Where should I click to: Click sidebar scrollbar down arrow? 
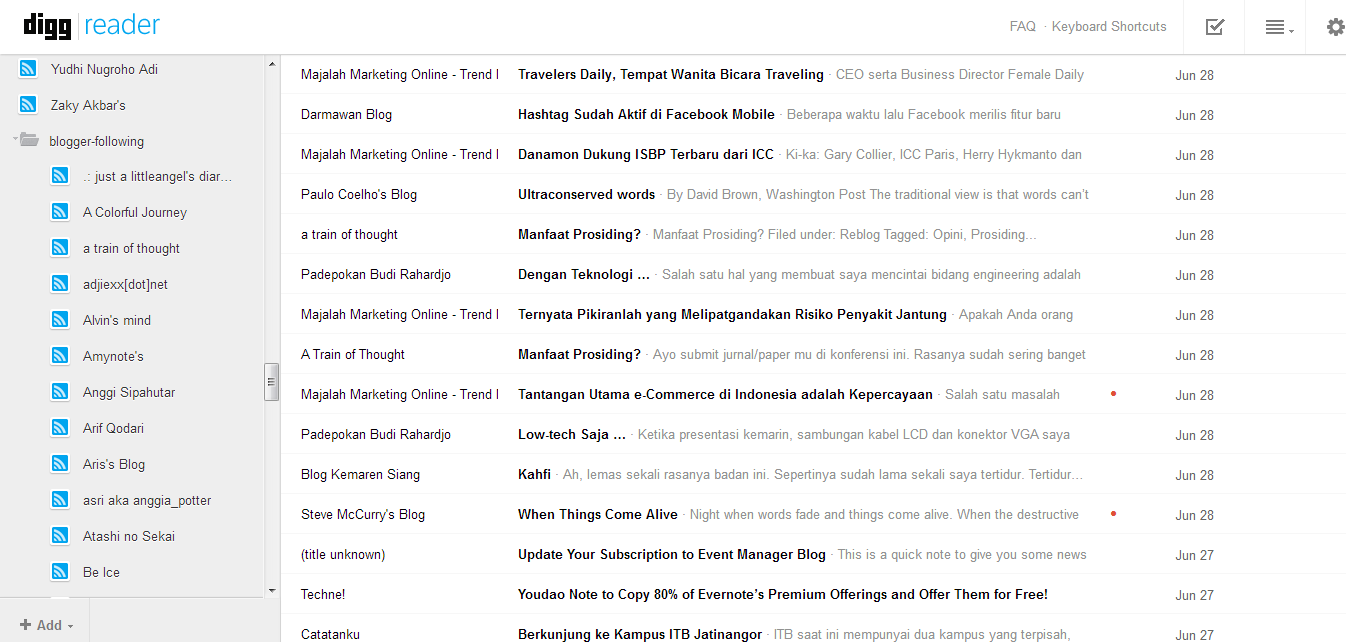[272, 590]
